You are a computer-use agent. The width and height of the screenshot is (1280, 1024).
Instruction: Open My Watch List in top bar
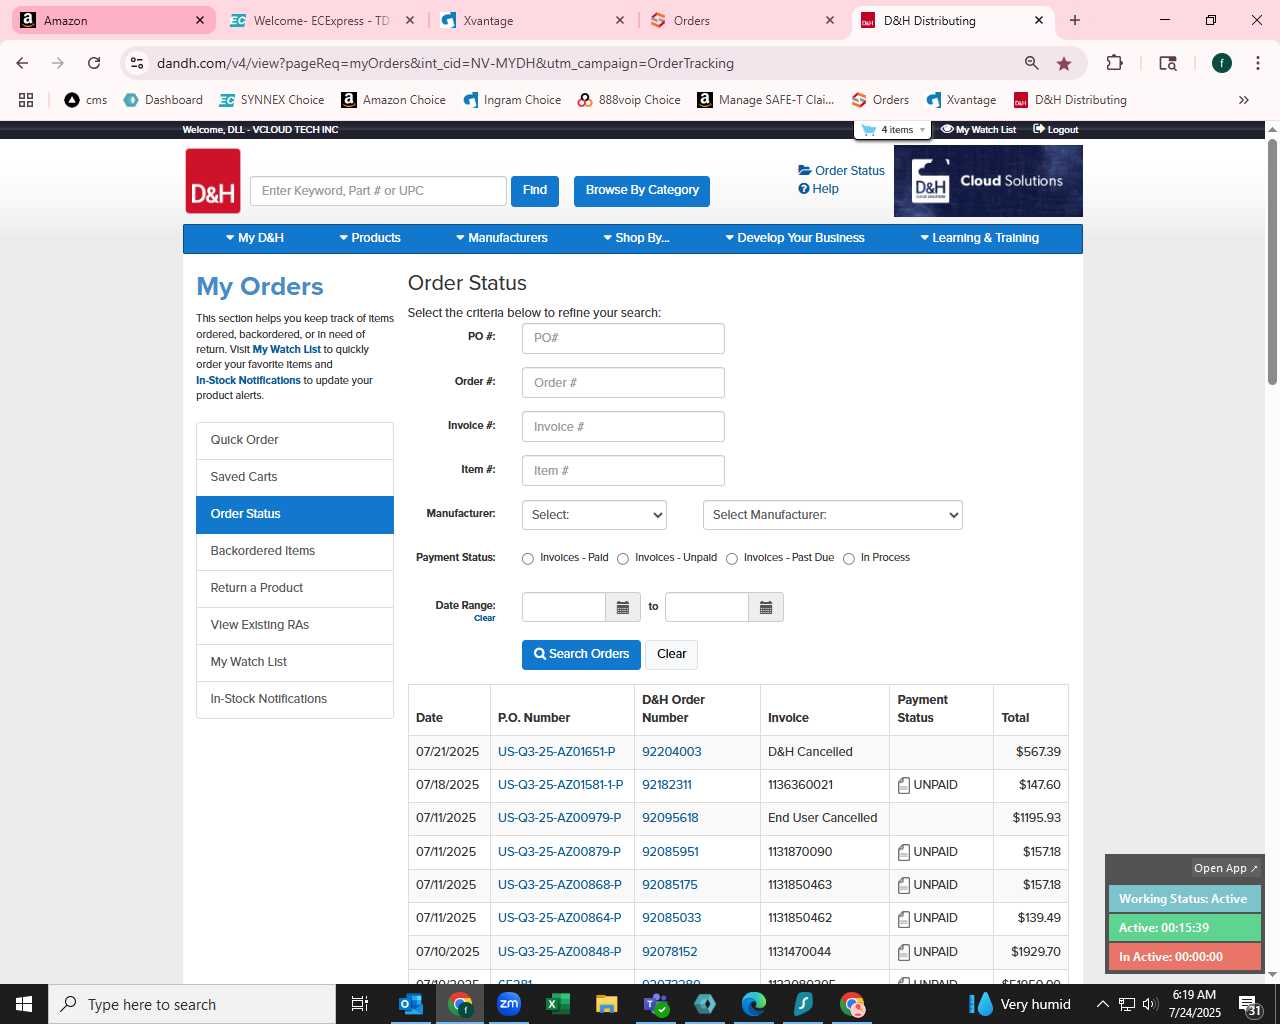click(979, 130)
